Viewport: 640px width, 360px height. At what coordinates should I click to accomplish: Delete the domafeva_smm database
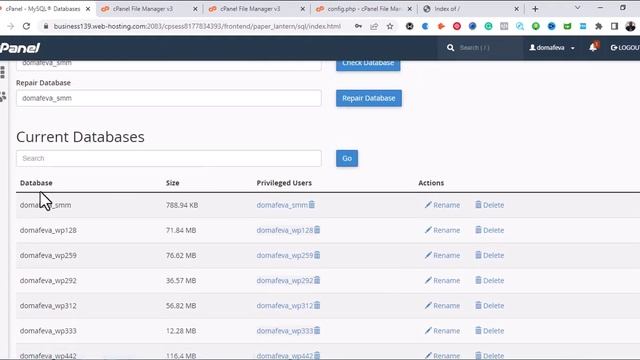[489, 205]
